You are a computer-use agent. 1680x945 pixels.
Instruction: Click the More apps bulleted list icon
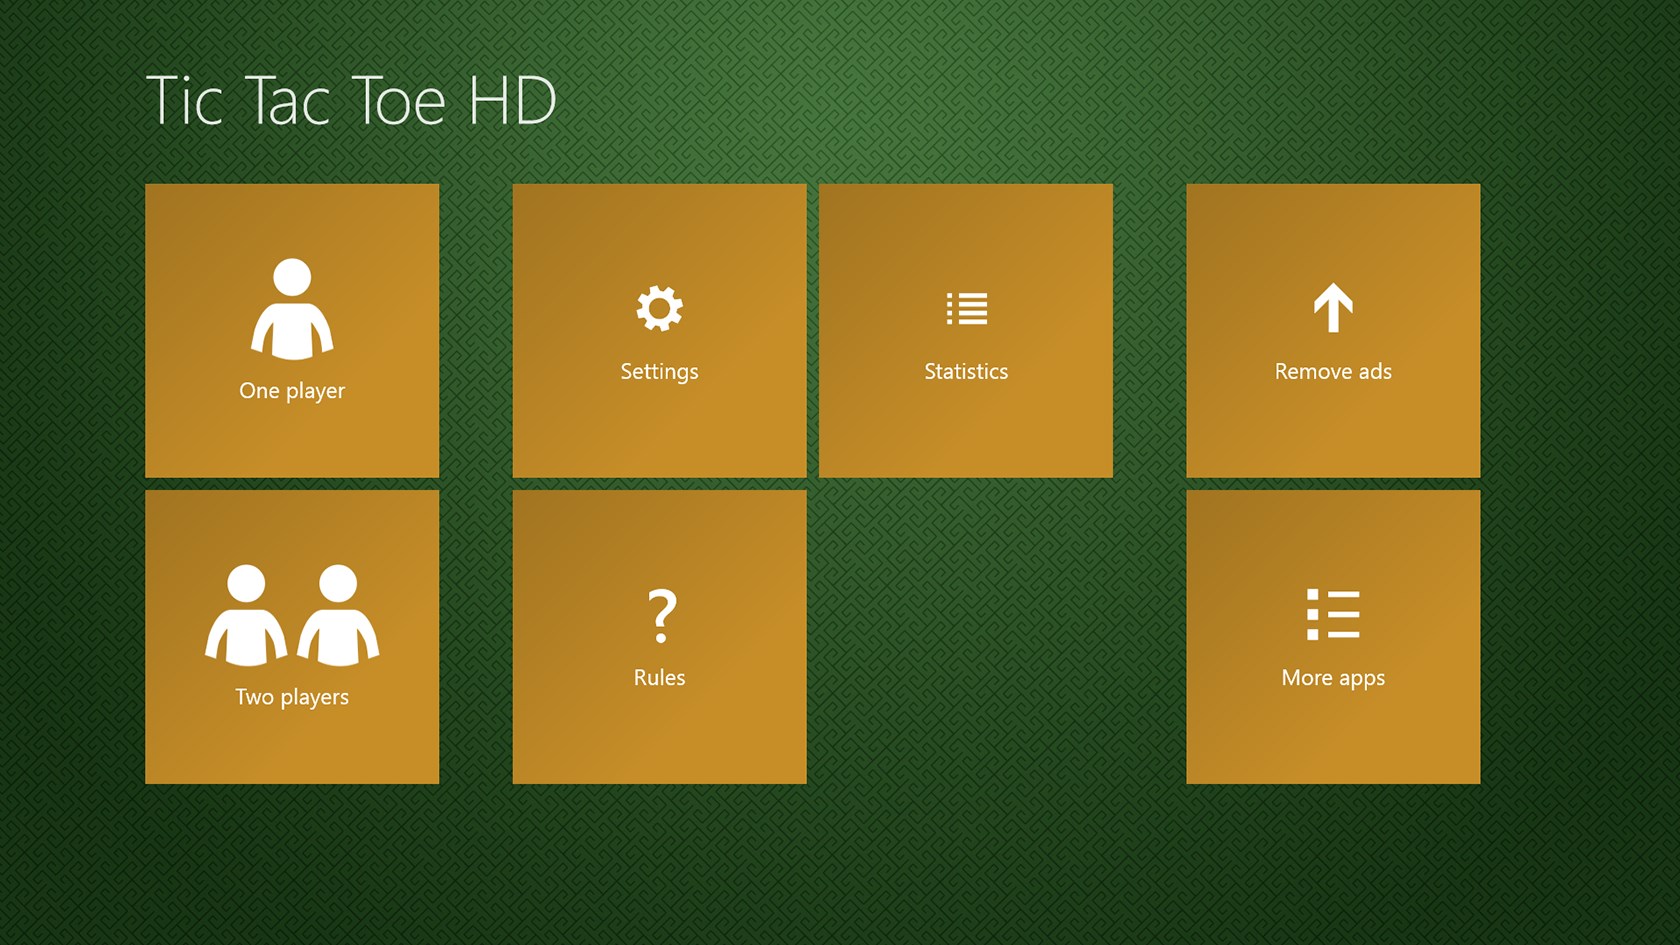coord(1333,614)
